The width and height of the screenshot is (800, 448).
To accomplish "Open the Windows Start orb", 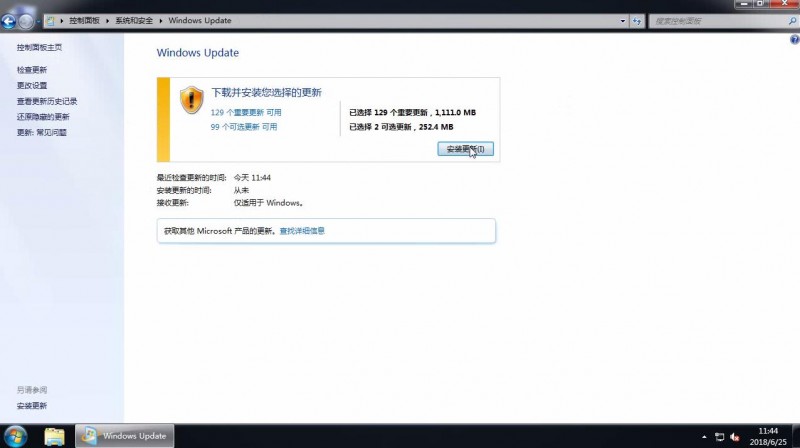I will point(15,437).
